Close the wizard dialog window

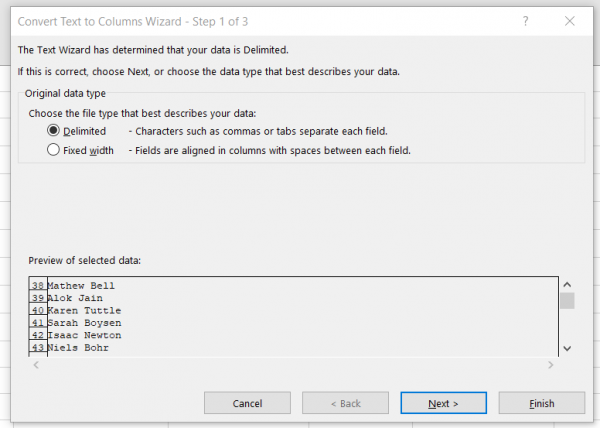tap(571, 20)
